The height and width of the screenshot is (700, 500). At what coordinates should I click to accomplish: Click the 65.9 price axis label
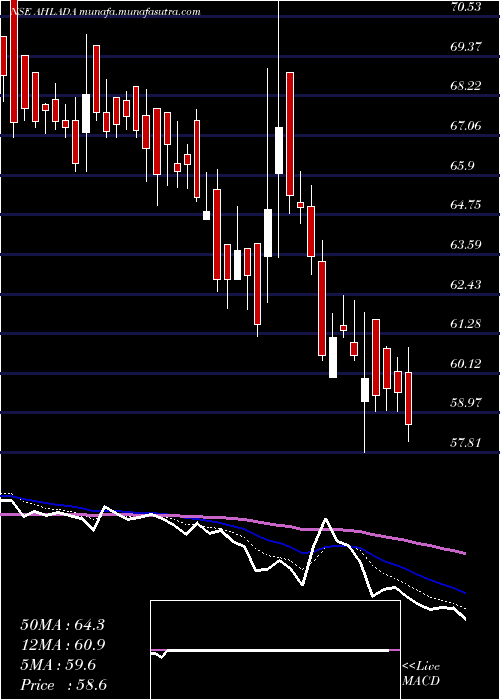[462, 165]
